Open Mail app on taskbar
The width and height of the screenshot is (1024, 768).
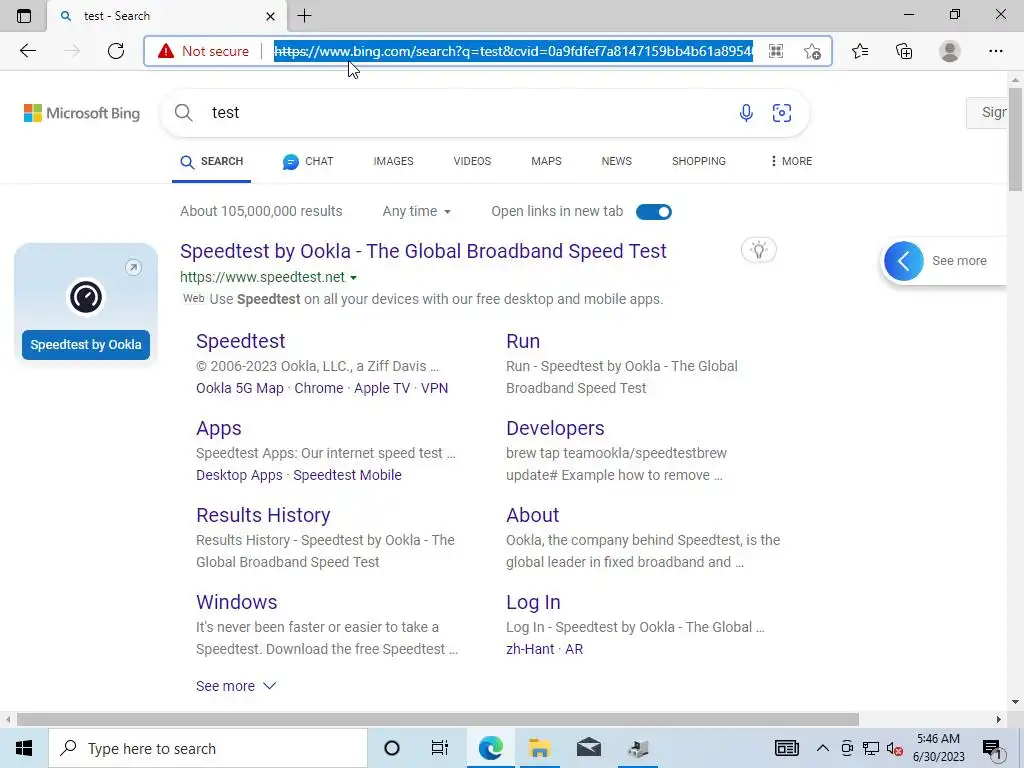coord(589,748)
